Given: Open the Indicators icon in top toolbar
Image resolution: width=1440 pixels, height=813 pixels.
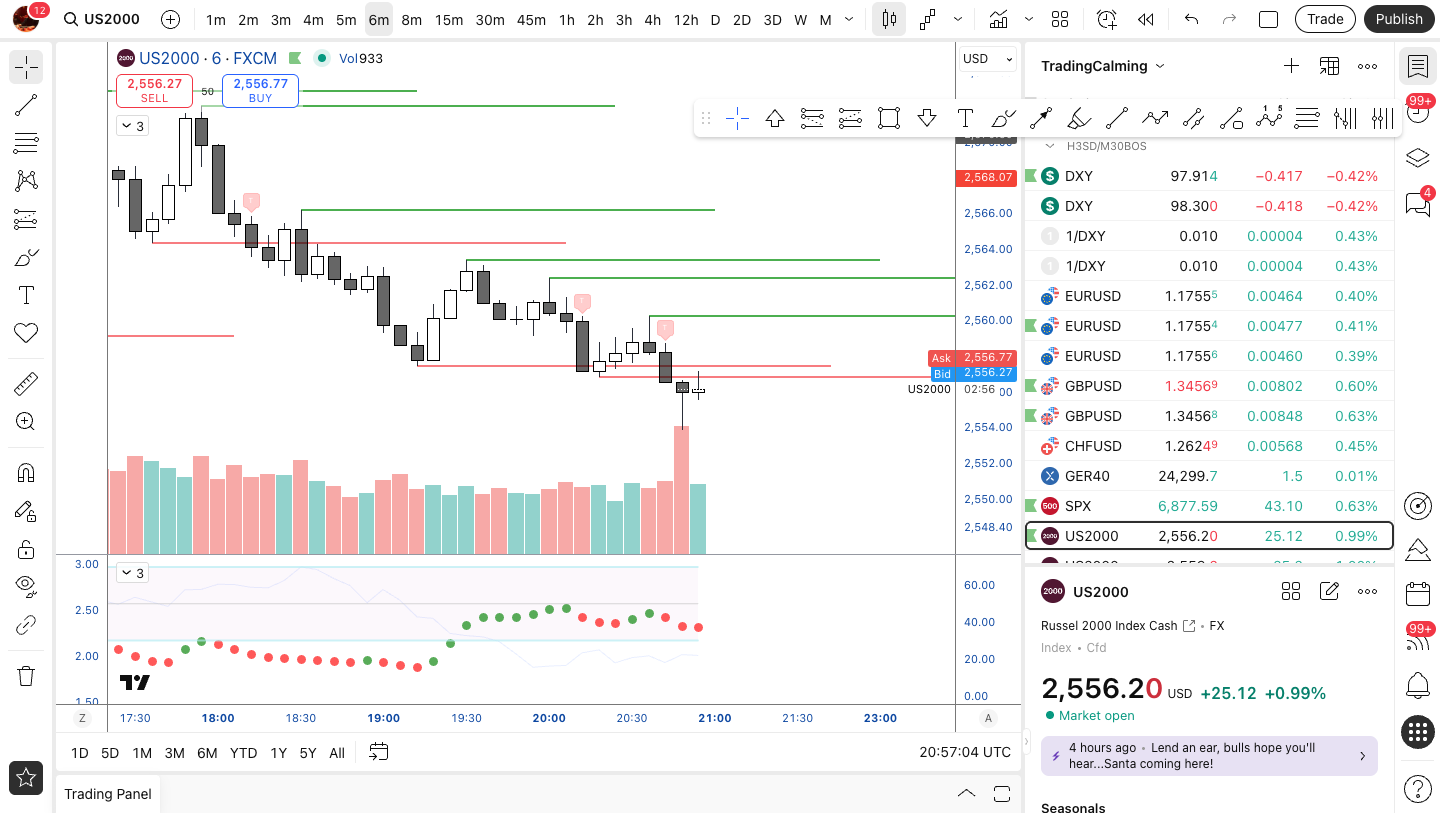Looking at the screenshot, I should click(x=998, y=19).
